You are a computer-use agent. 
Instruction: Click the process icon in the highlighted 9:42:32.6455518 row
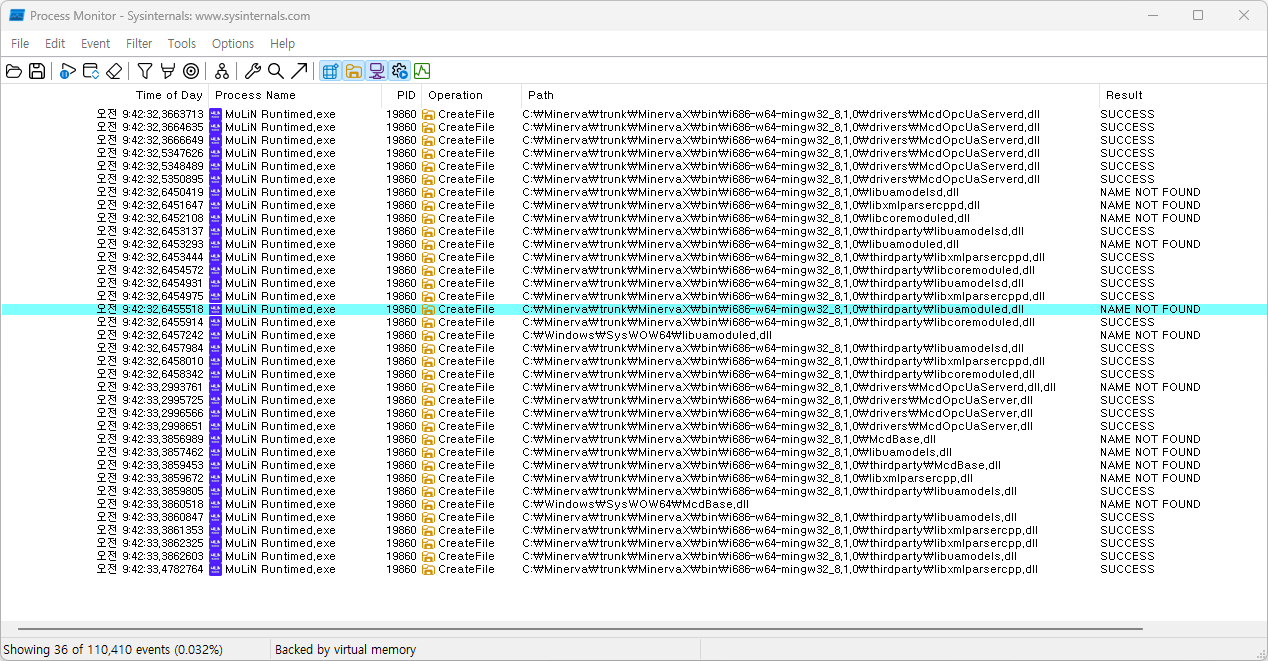tap(216, 309)
